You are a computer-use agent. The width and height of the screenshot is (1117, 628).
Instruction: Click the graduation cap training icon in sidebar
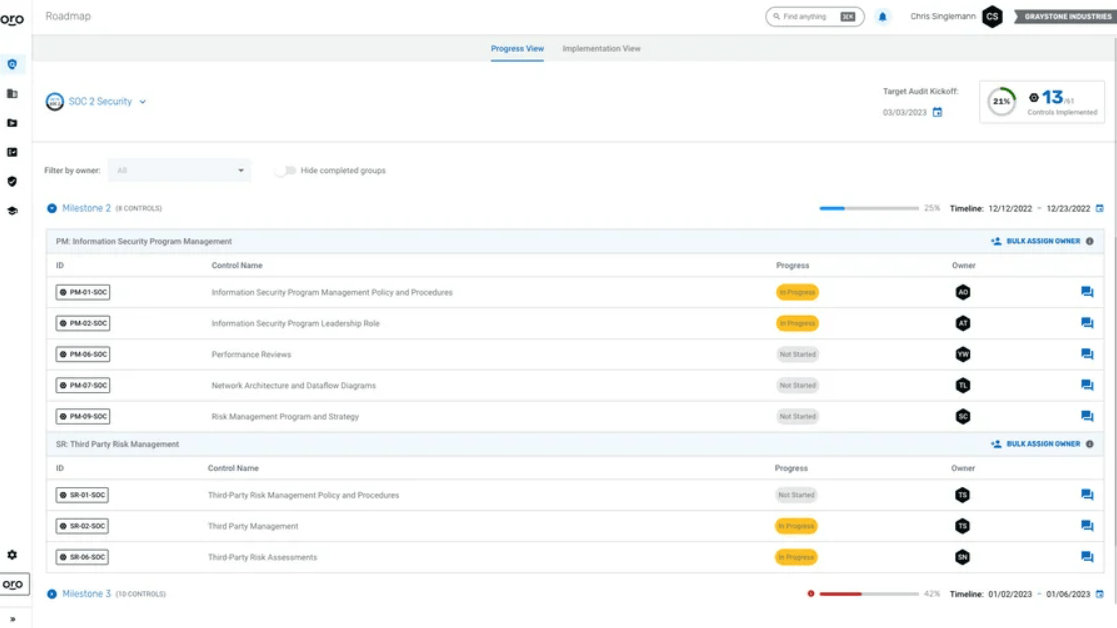pos(12,211)
